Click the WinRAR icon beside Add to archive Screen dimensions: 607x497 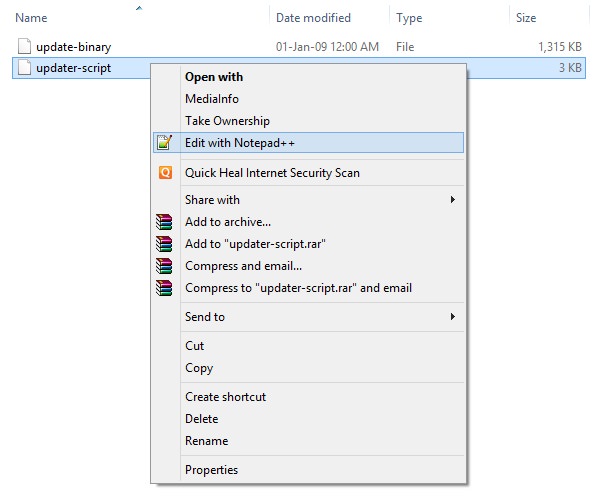[x=165, y=222]
